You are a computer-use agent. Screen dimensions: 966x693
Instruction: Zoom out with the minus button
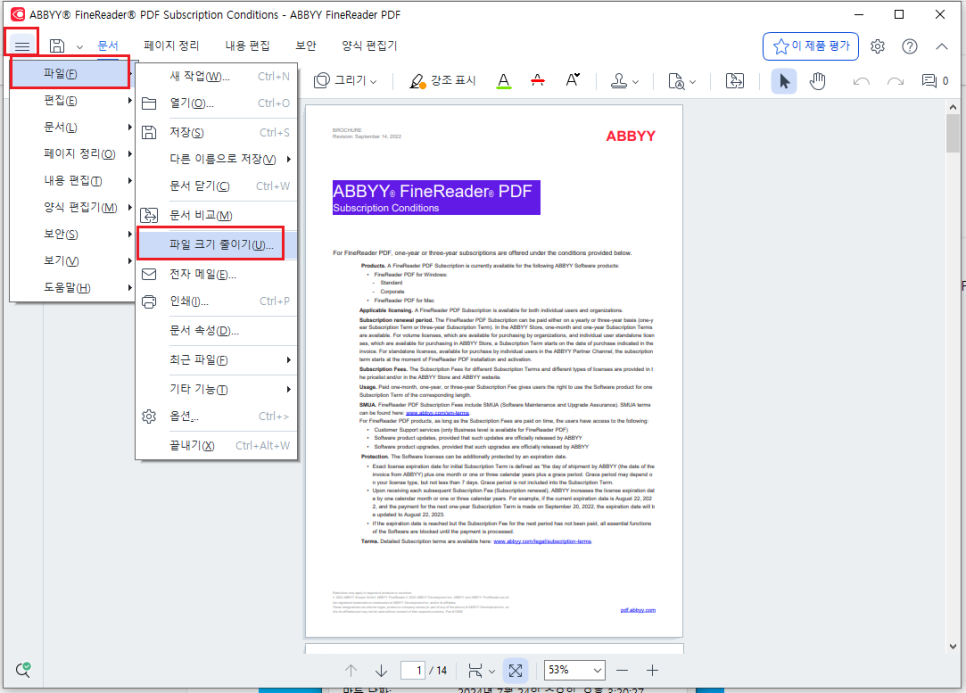[x=622, y=670]
